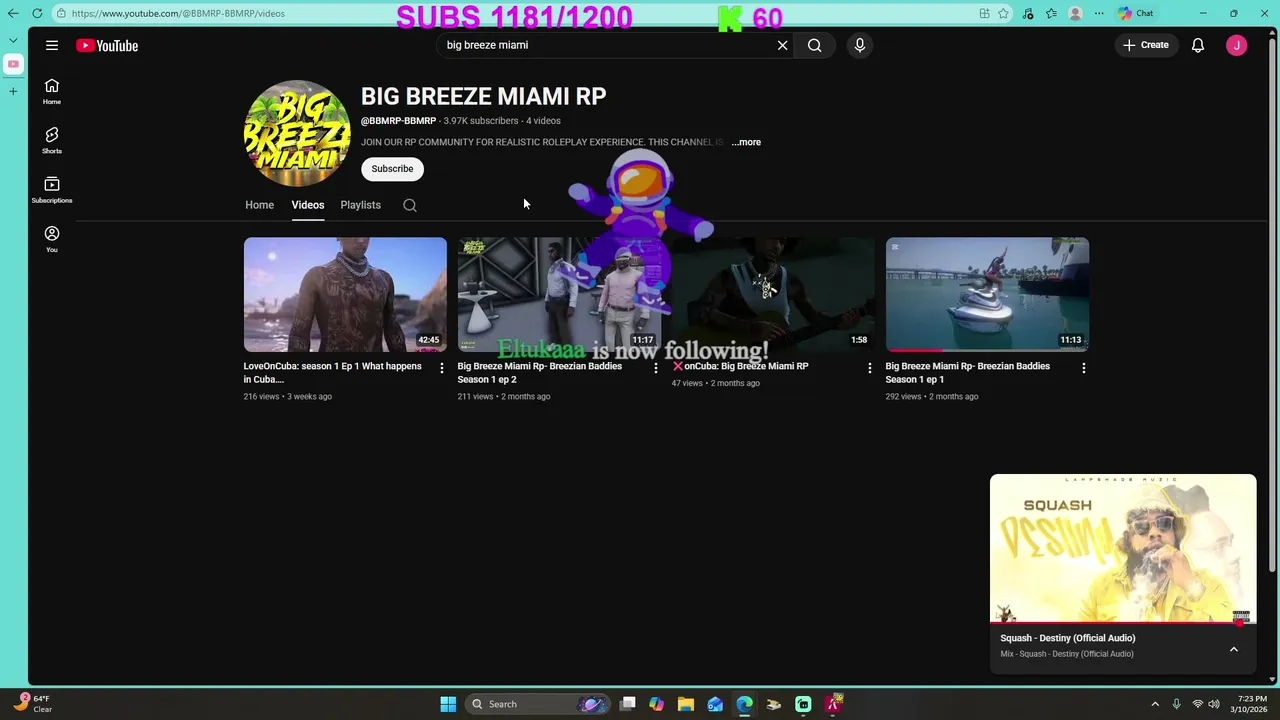The width and height of the screenshot is (1280, 720).
Task: Open Task View on the taskbar
Action: point(628,704)
